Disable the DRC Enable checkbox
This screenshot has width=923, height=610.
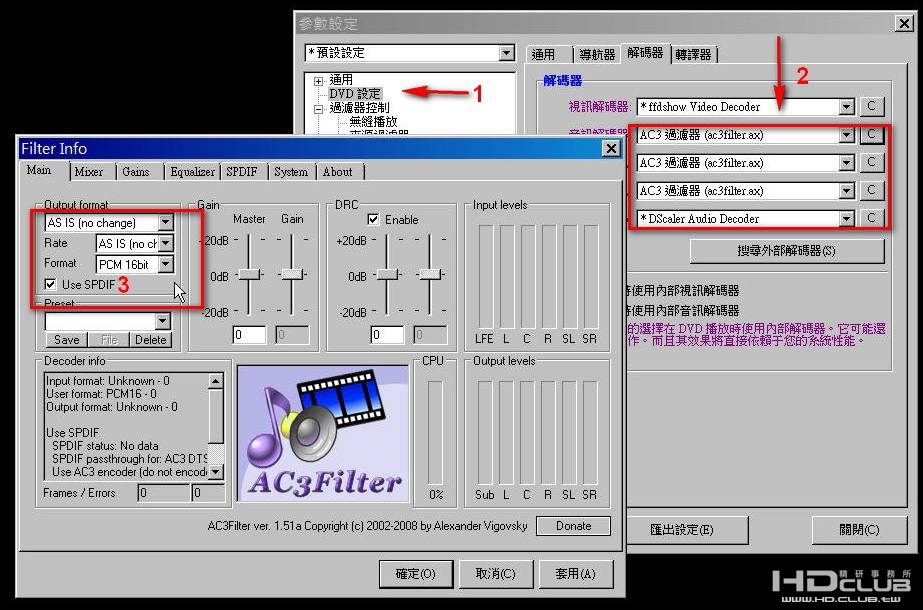click(373, 219)
